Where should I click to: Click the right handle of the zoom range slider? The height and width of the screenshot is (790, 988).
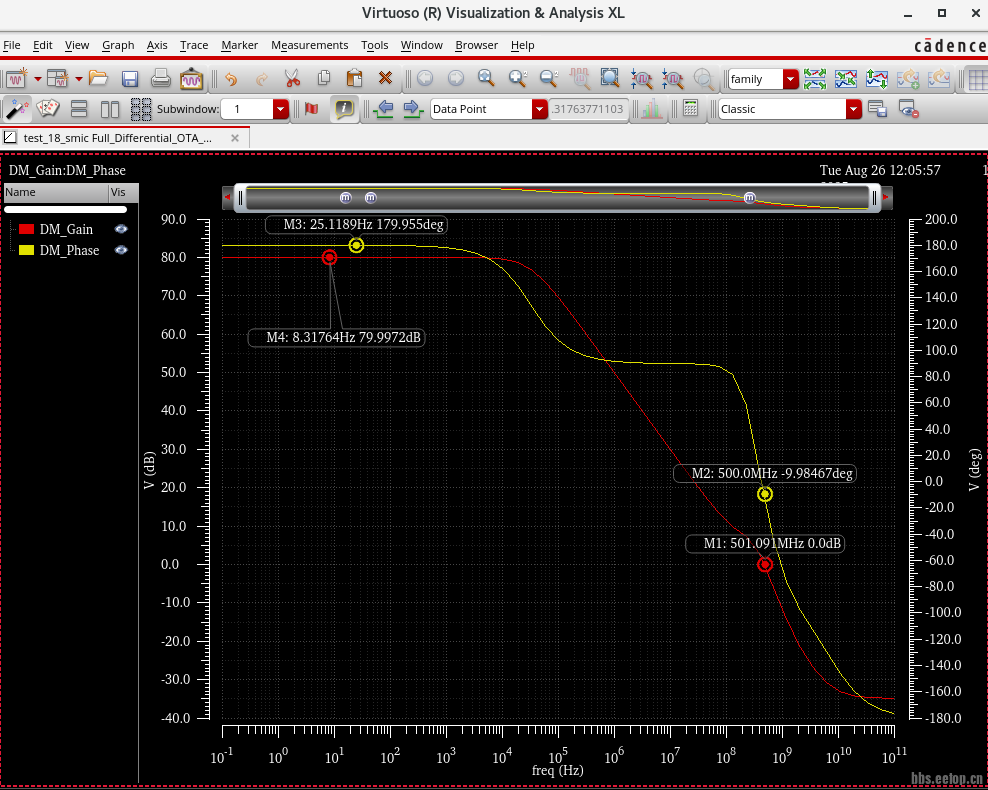tap(875, 198)
